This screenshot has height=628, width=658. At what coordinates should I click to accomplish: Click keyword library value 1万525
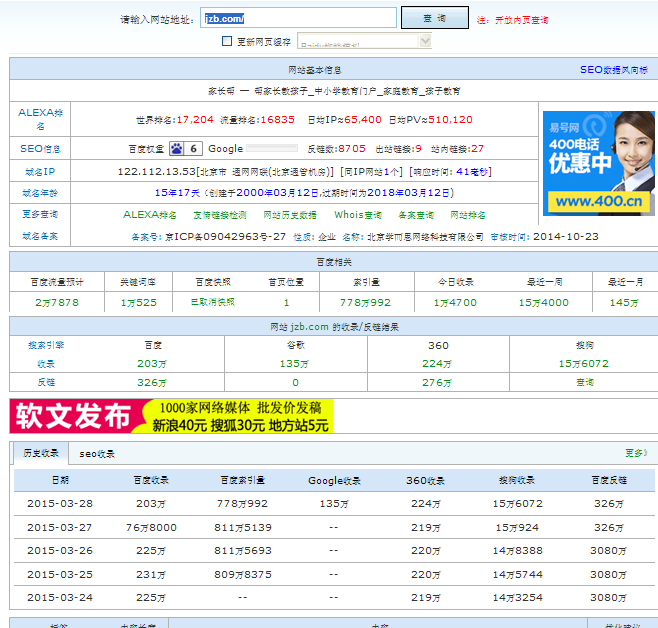click(139, 302)
